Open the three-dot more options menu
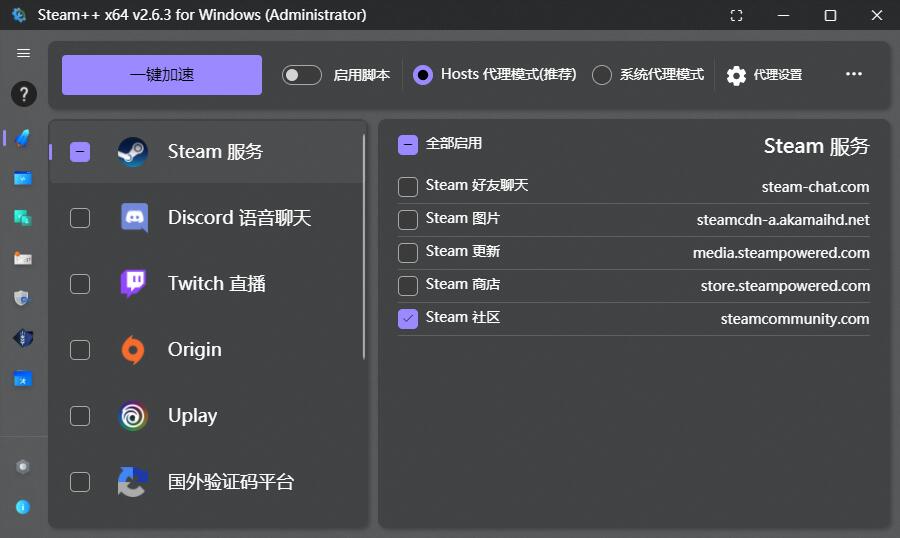The width and height of the screenshot is (900, 538). pos(853,75)
